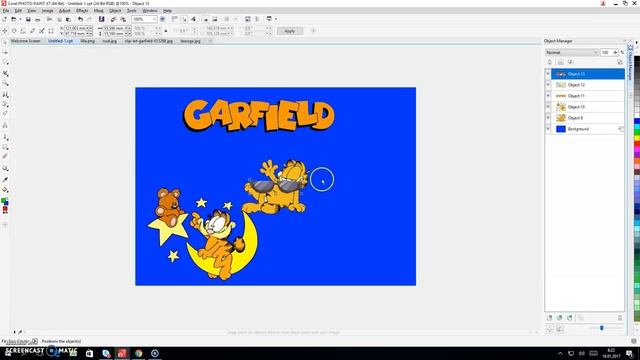Click the Paste icon in toolbar

(x=69, y=19)
